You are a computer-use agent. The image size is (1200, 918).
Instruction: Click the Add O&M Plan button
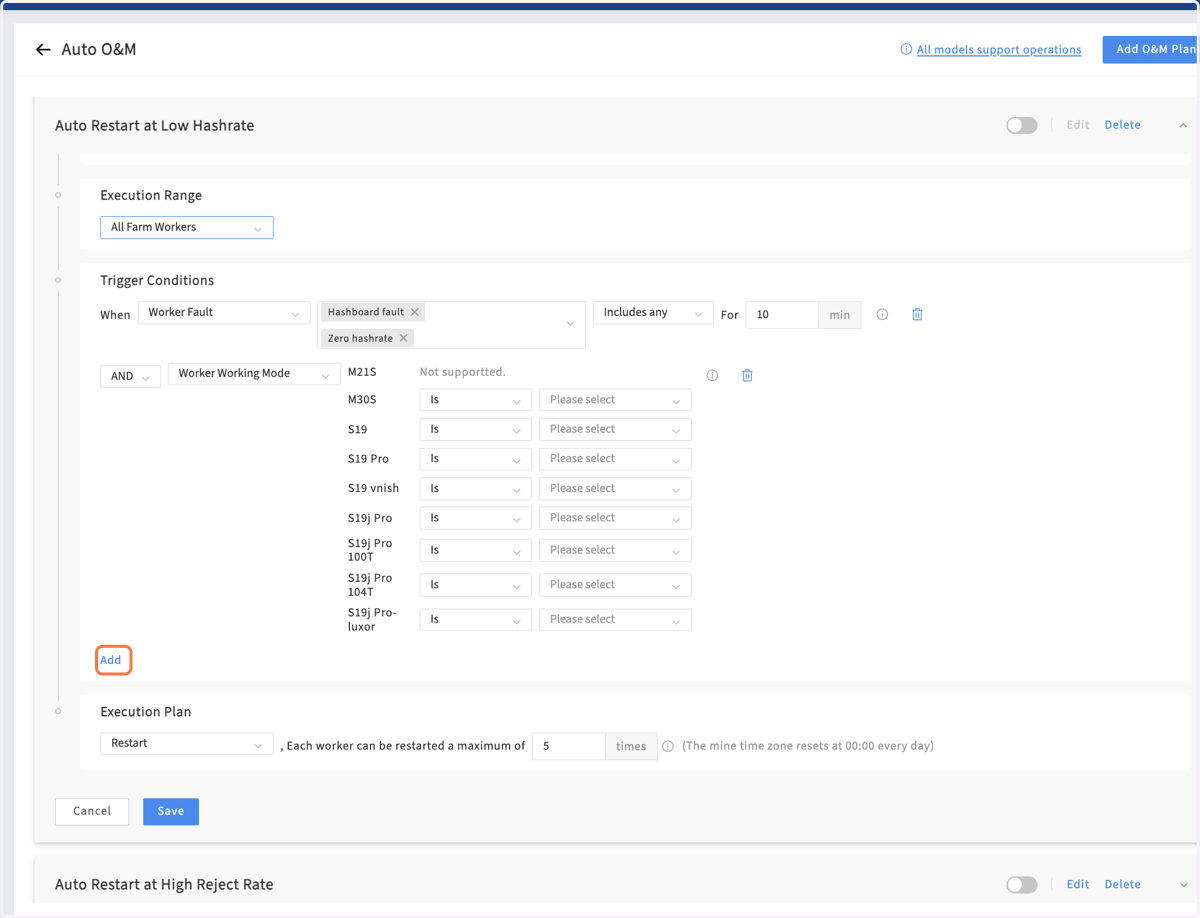[1150, 49]
